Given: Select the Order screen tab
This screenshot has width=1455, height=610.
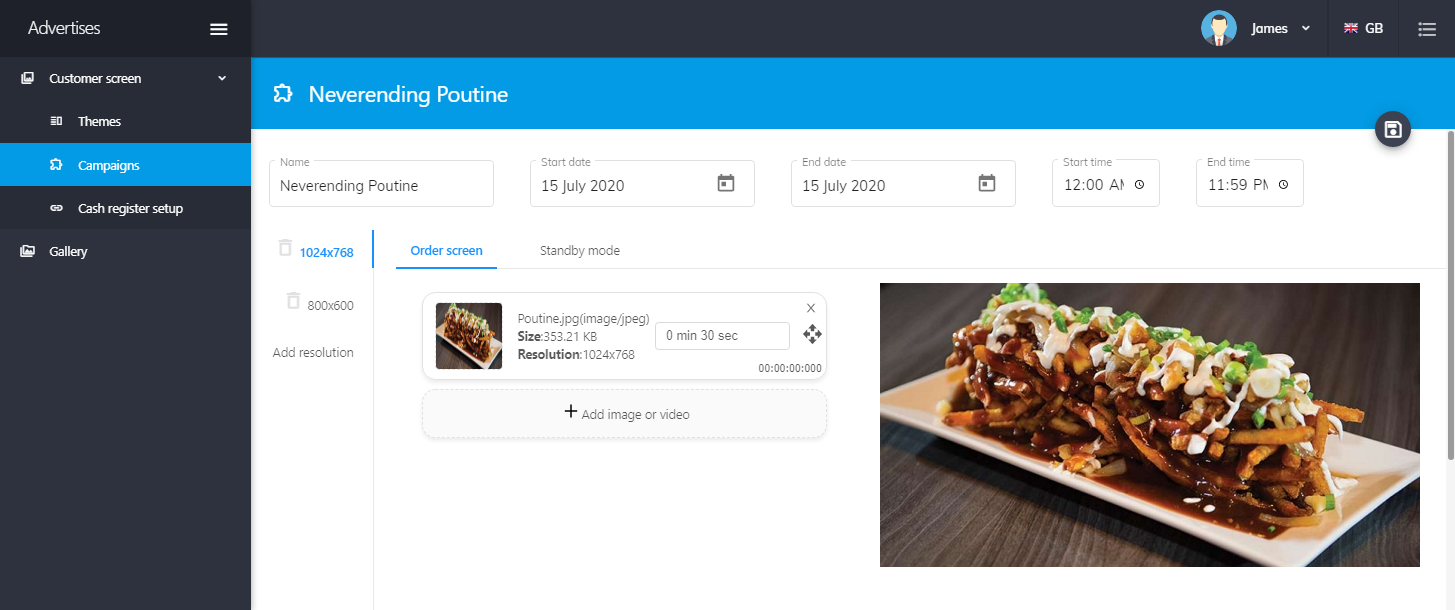Looking at the screenshot, I should click(x=446, y=251).
